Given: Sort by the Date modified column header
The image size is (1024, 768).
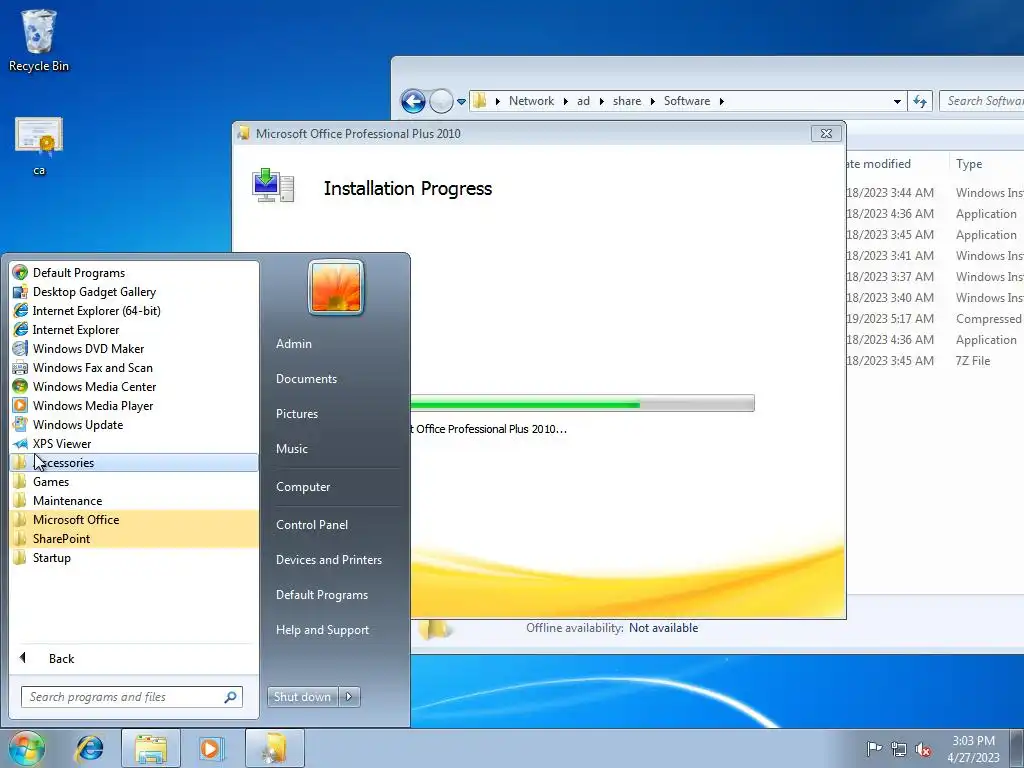Looking at the screenshot, I should pos(878,164).
